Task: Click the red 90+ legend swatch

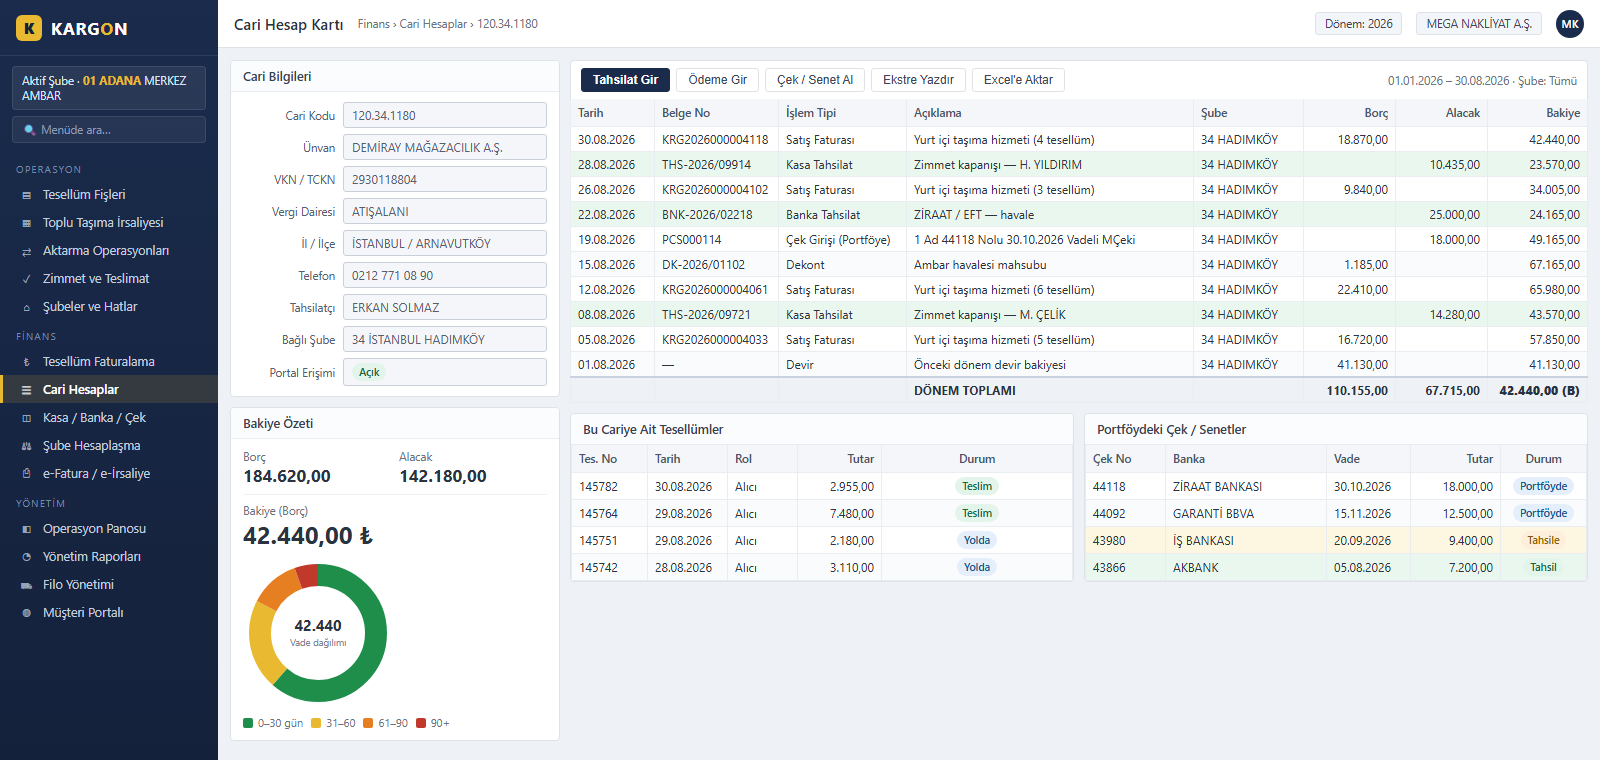Action: (421, 723)
